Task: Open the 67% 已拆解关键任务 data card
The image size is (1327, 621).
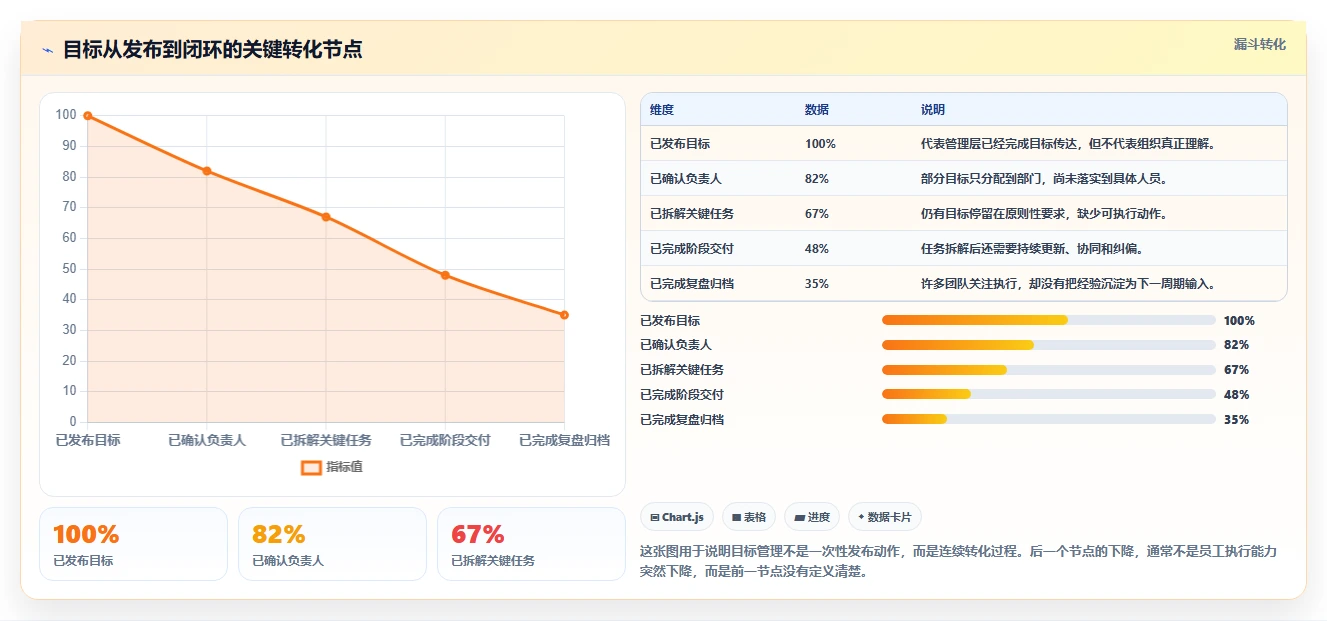Action: [531, 544]
